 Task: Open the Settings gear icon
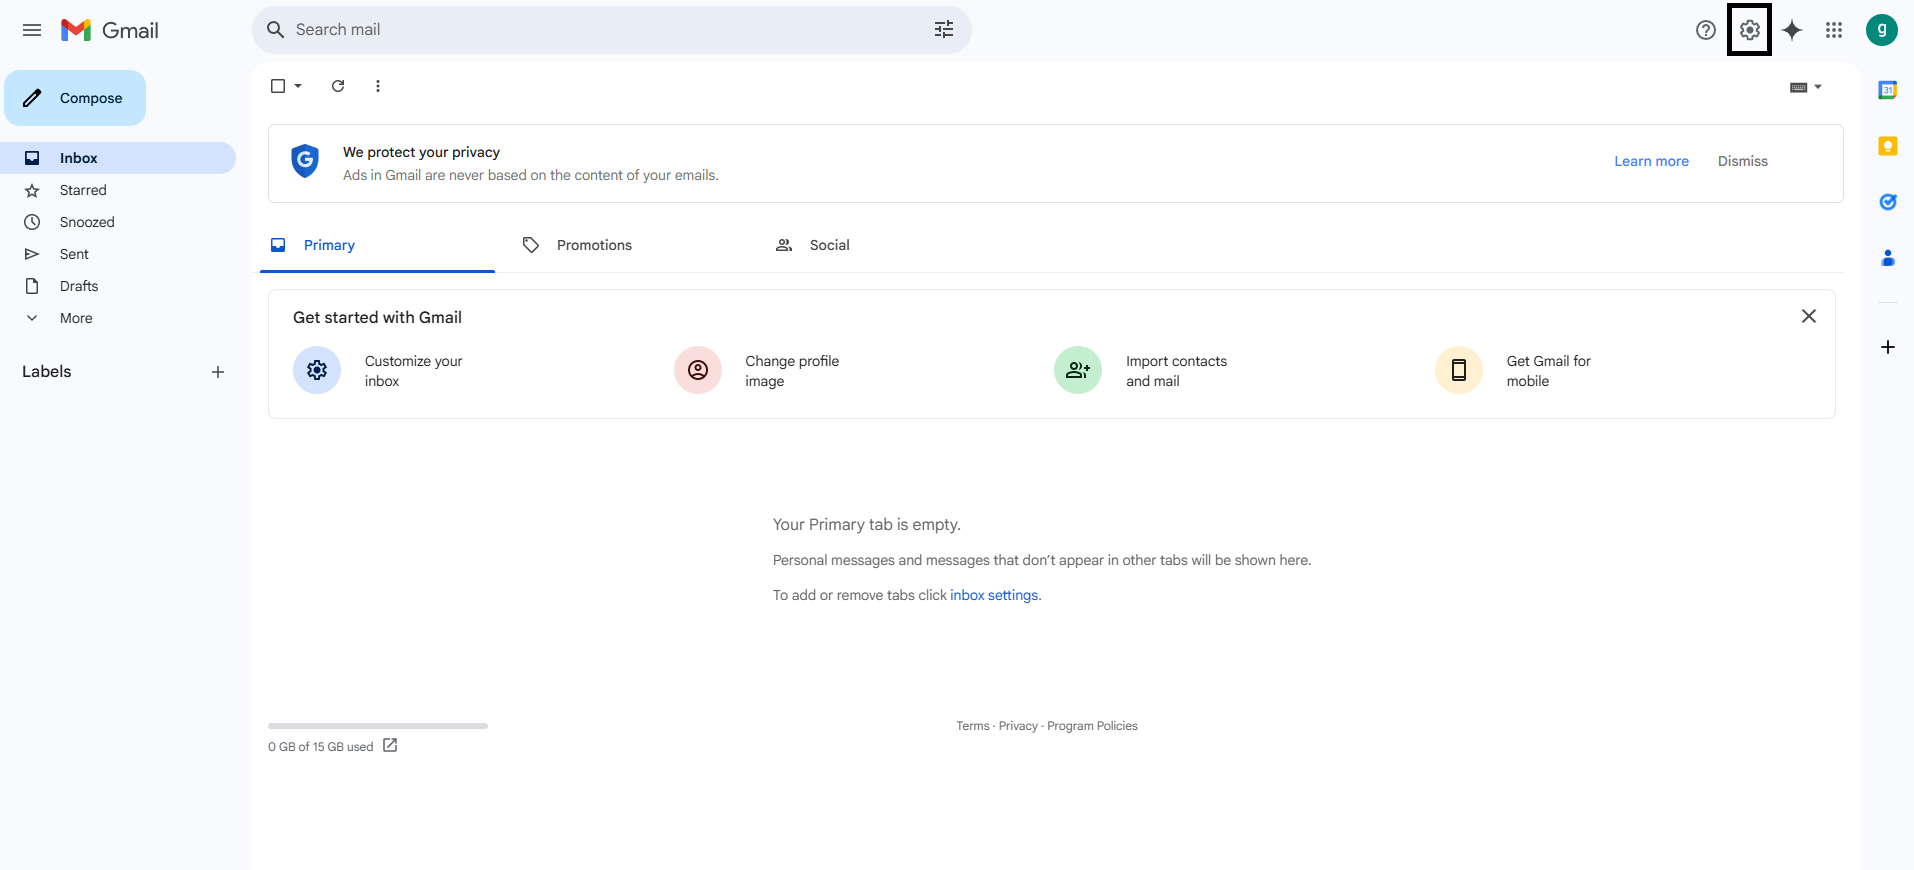[x=1749, y=30]
